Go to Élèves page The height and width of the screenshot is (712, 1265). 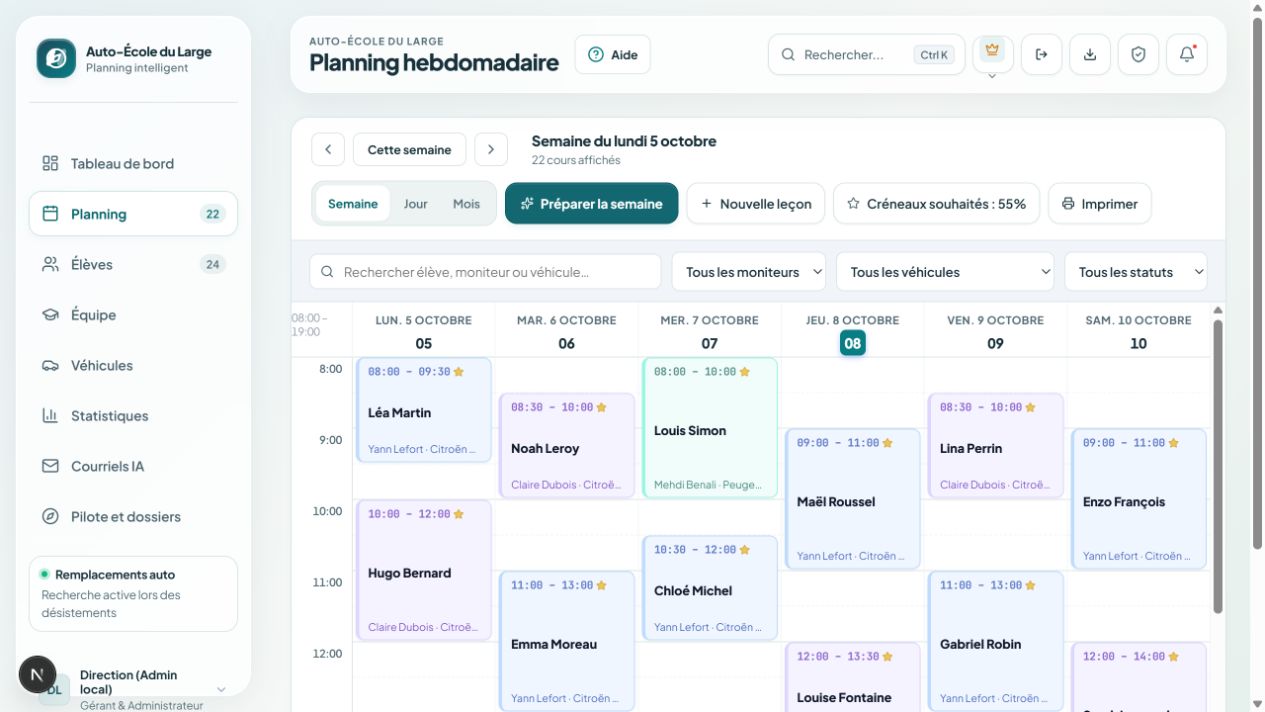[x=133, y=264]
